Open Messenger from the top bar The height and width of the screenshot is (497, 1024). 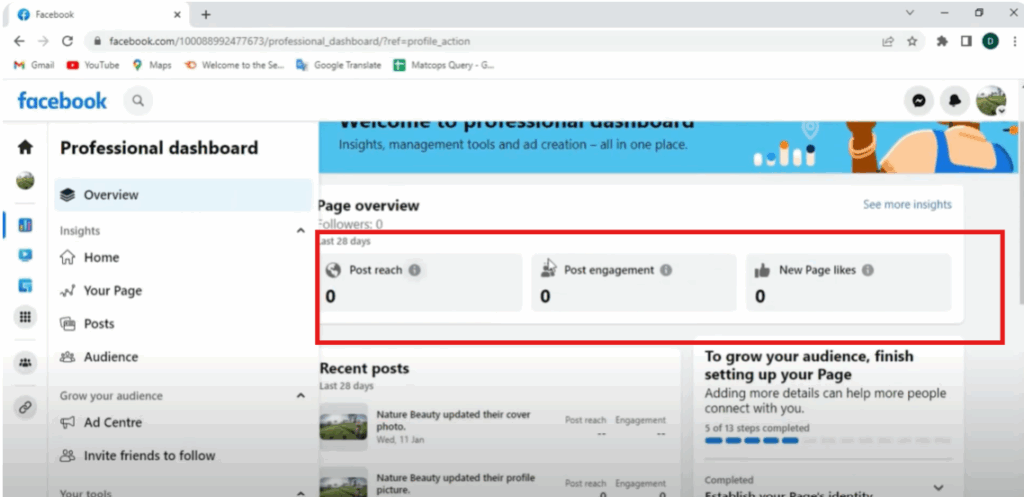[918, 101]
